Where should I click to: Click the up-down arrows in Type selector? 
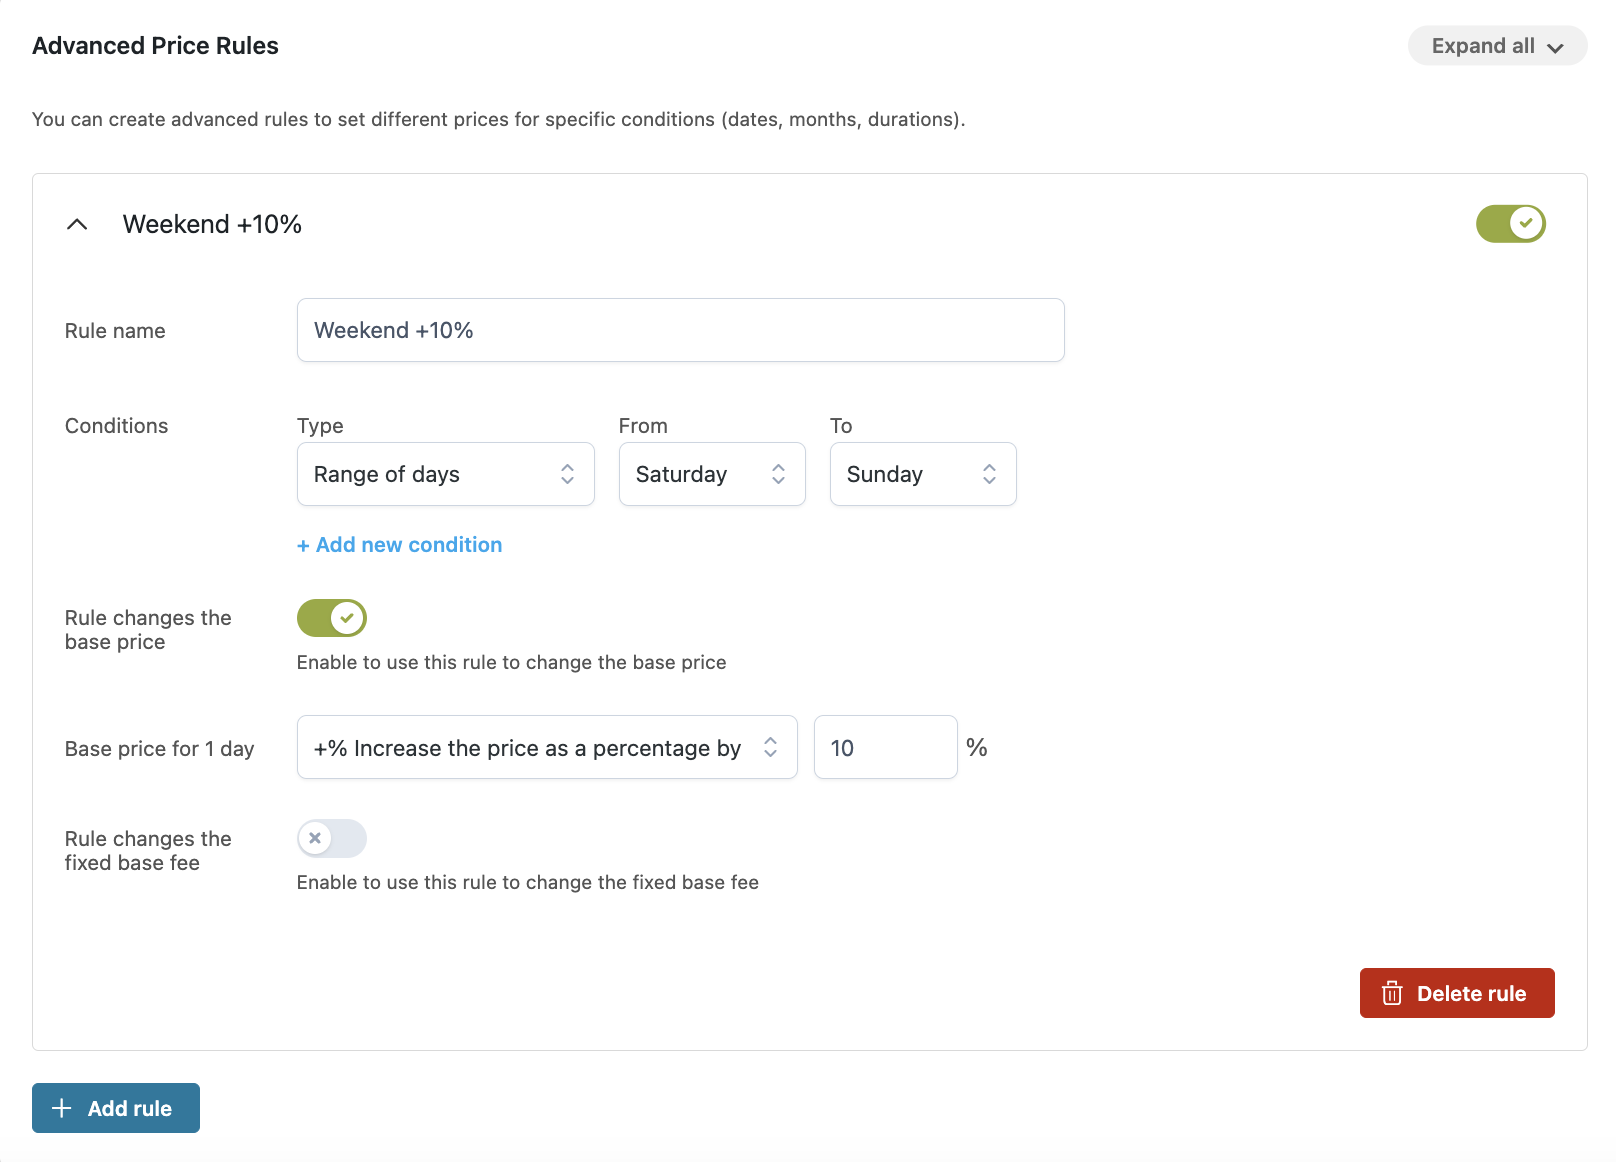567,474
